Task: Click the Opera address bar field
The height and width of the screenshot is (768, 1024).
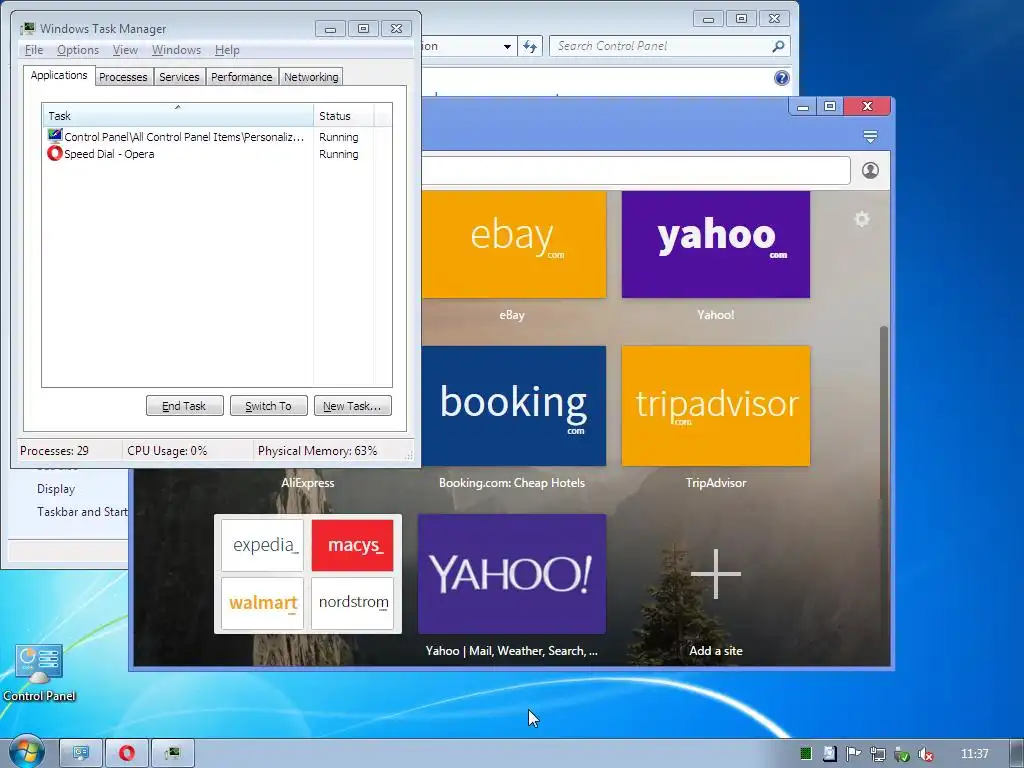Action: [635, 170]
